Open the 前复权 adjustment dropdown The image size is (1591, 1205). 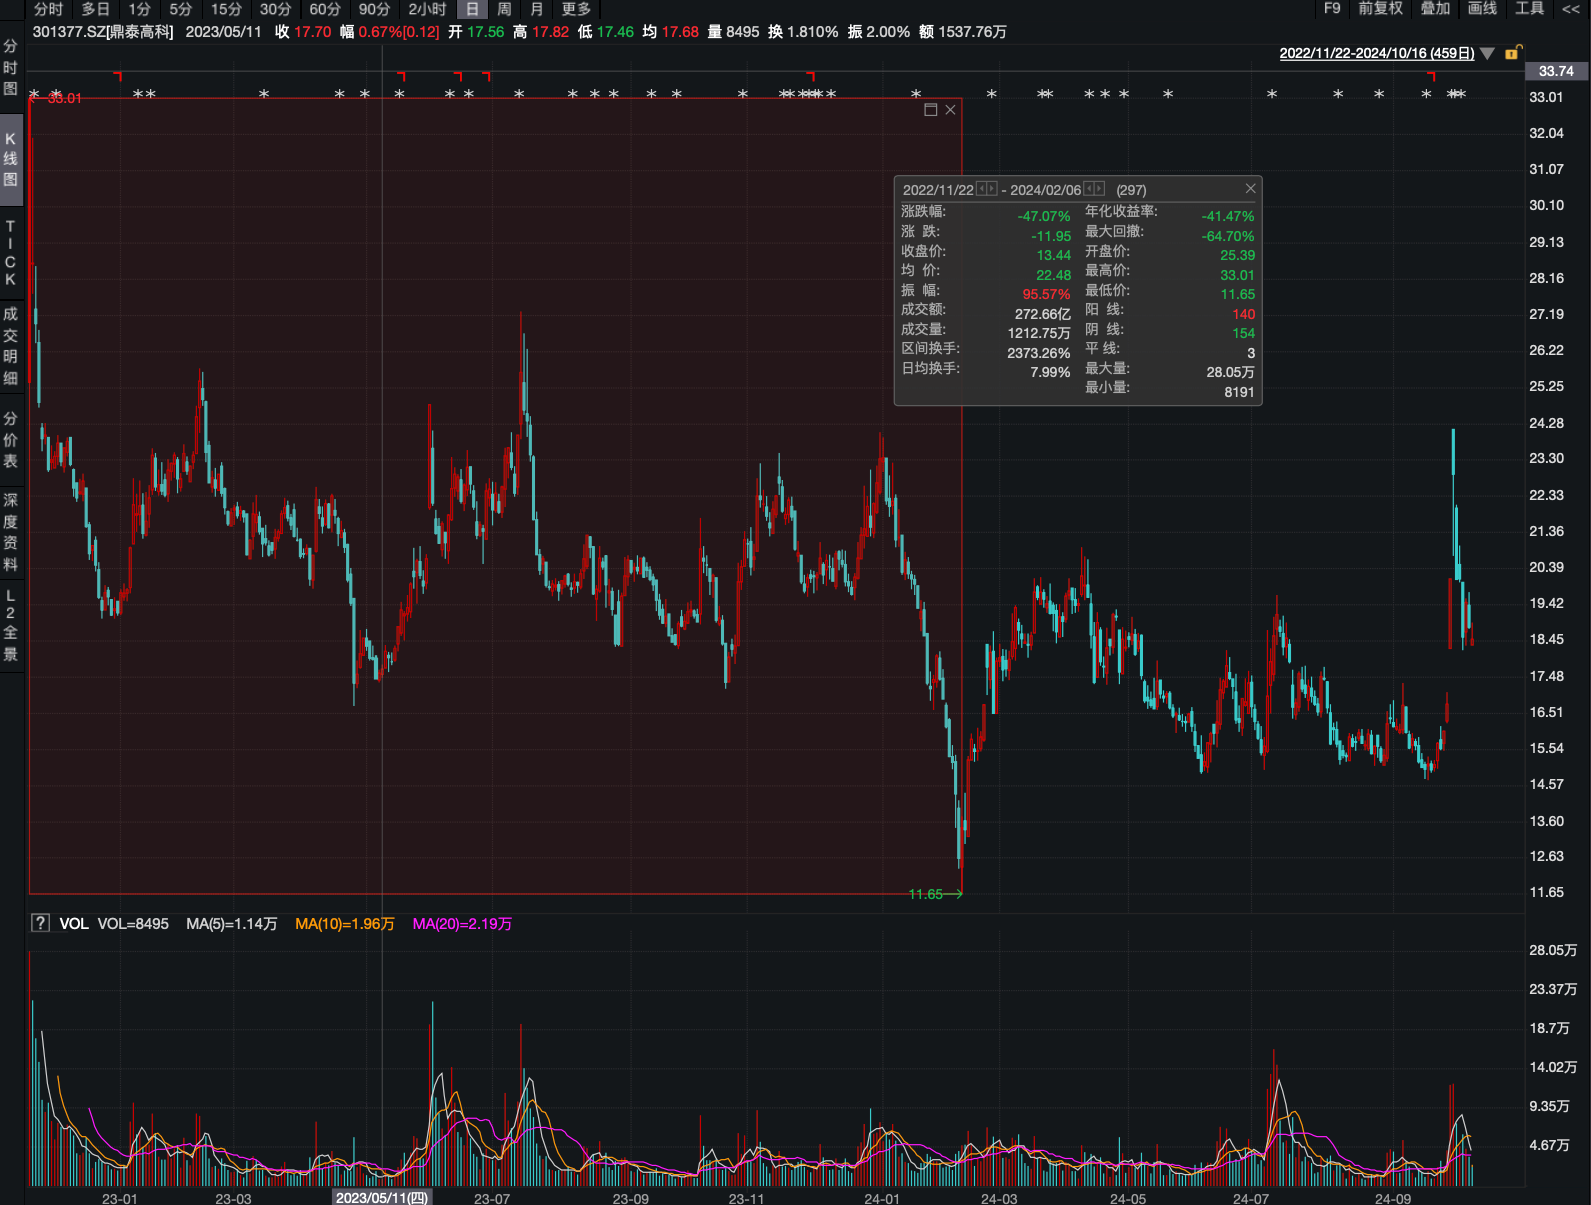coord(1381,8)
